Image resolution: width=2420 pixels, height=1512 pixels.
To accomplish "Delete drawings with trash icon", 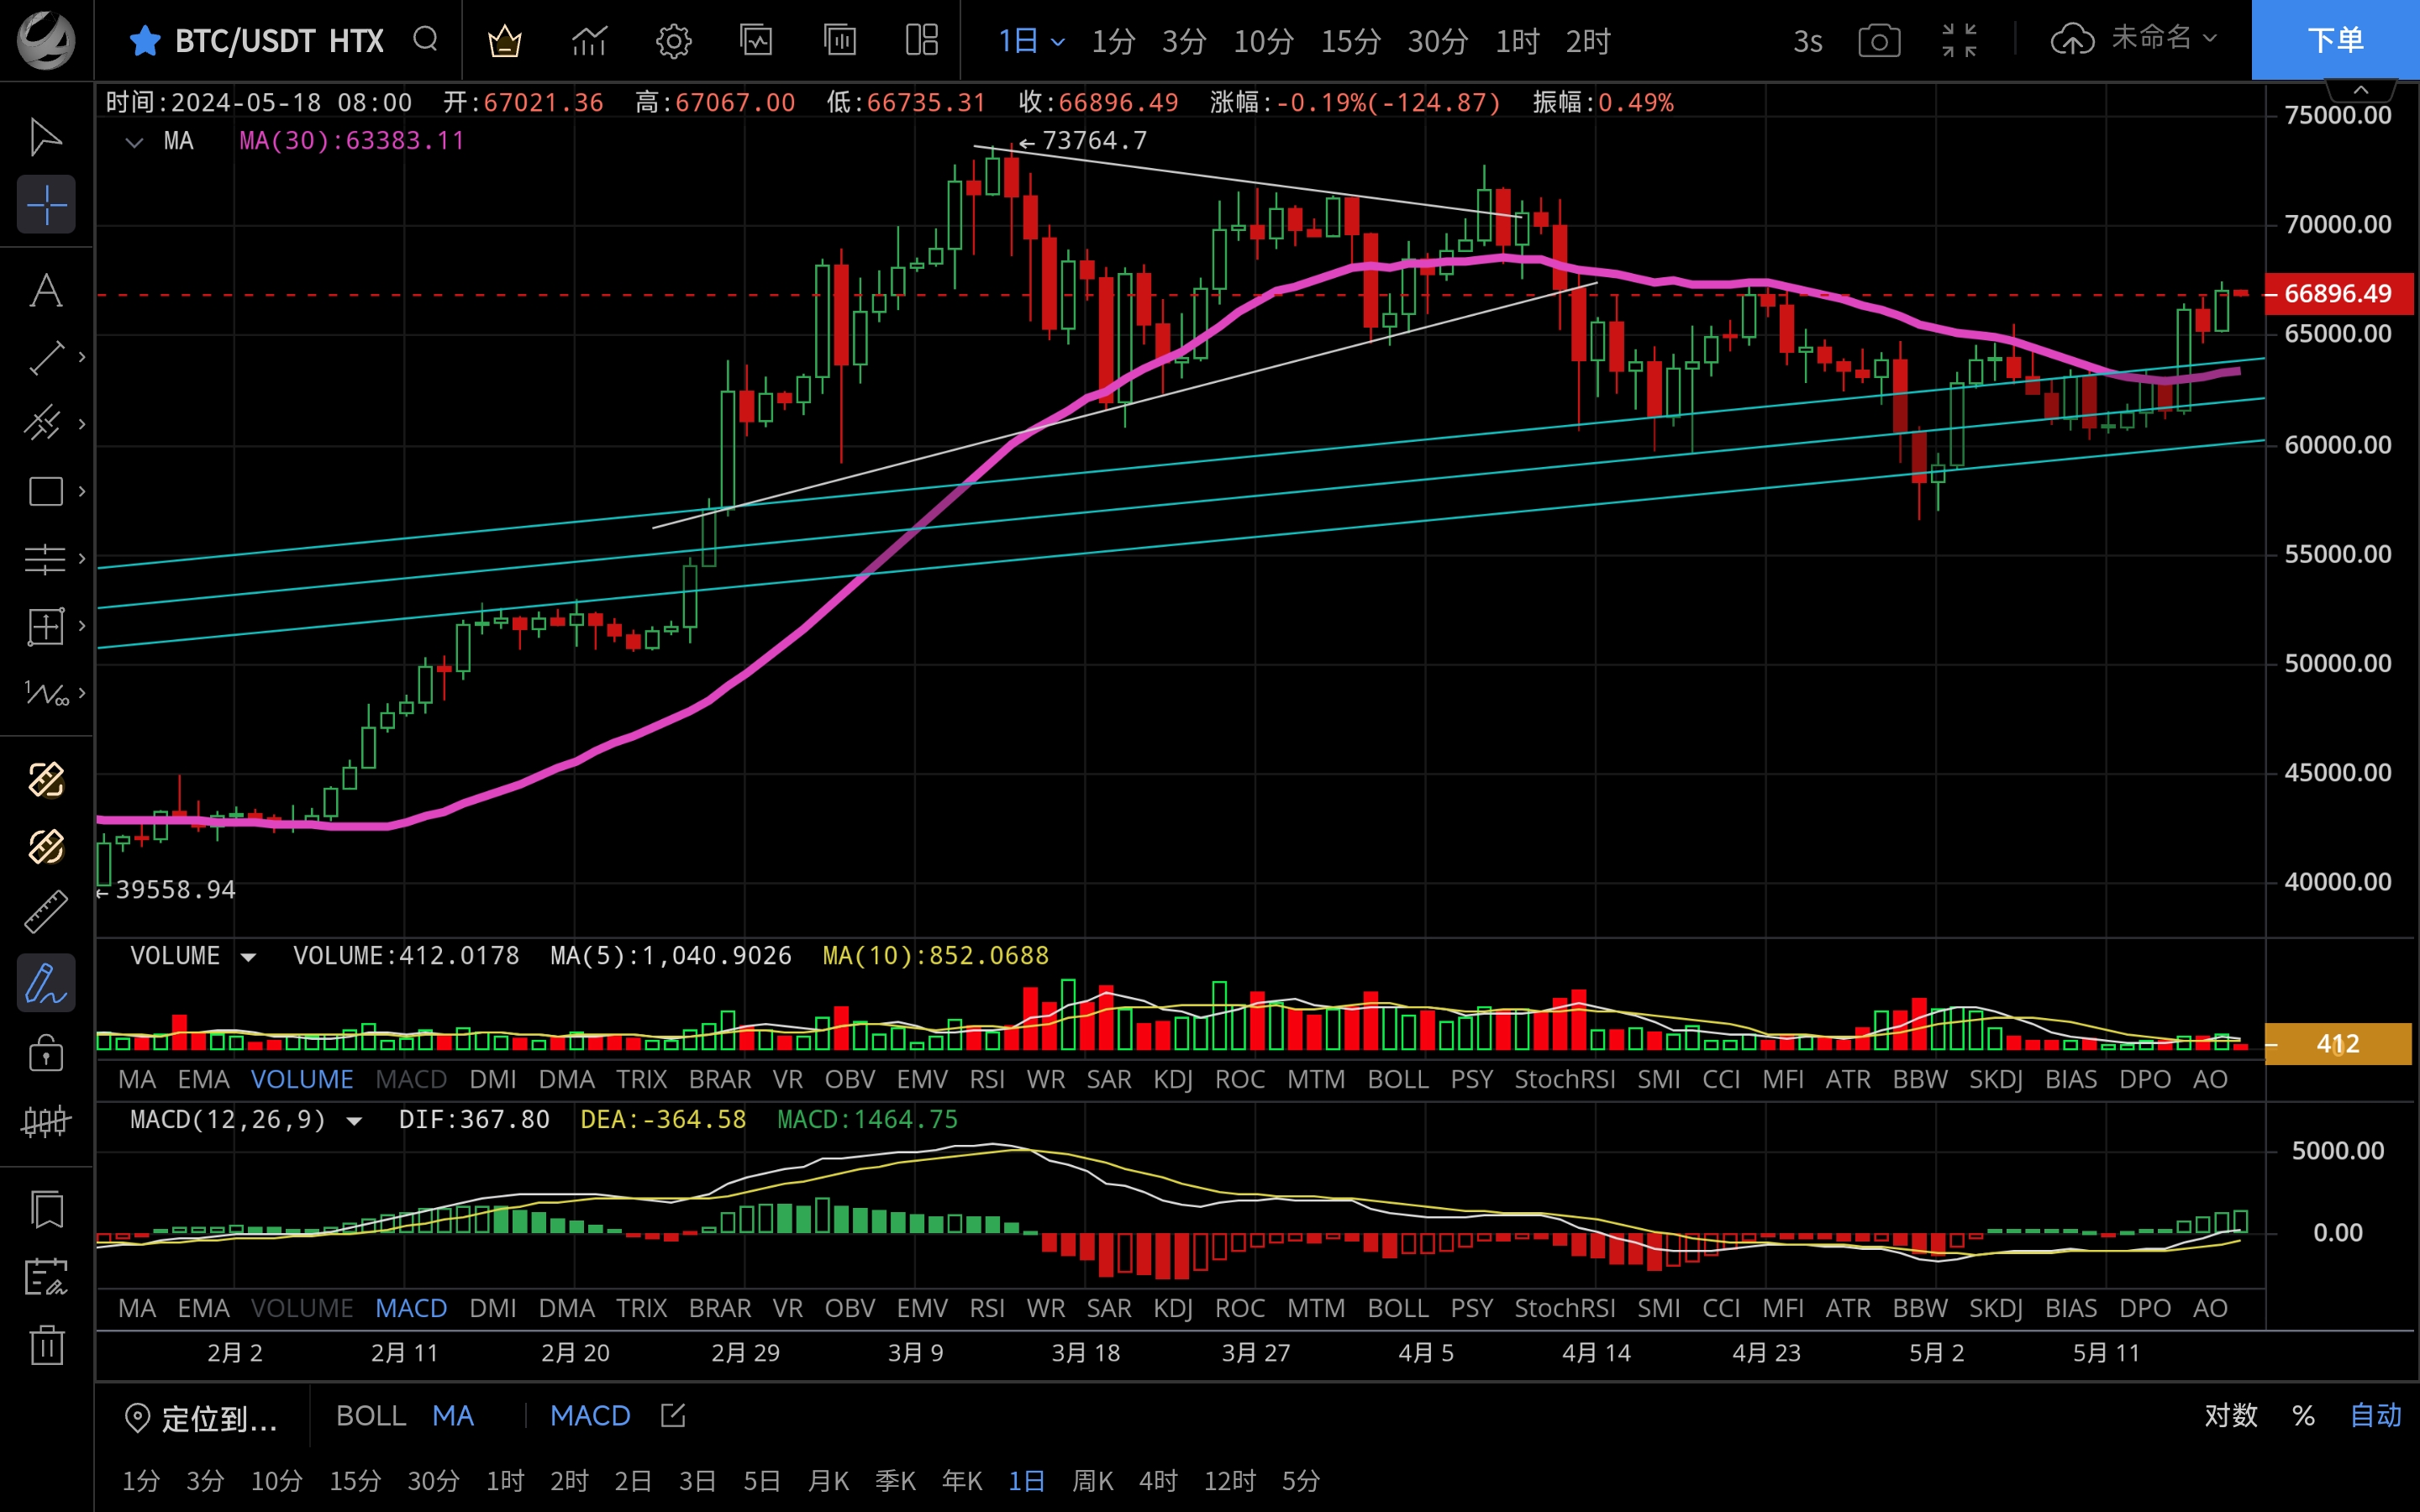I will (47, 1345).
